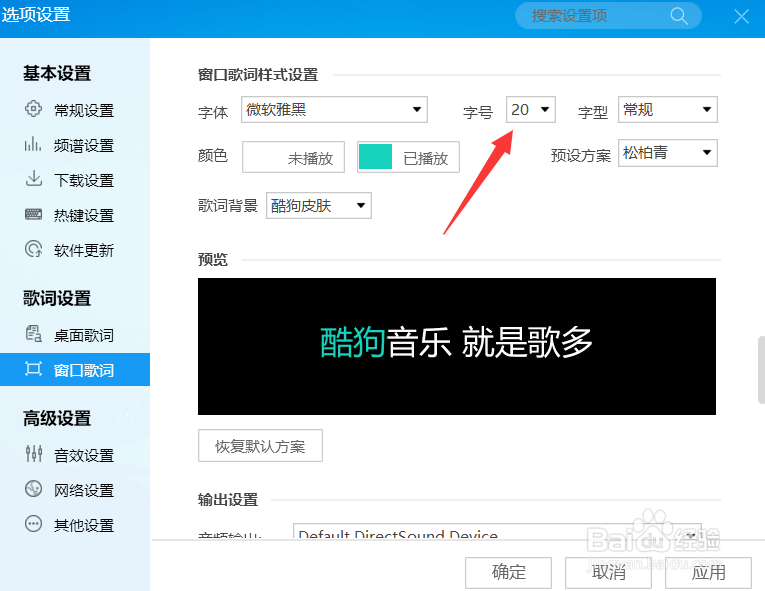
Task: Close the 选项设置 dialog
Action: tap(742, 17)
